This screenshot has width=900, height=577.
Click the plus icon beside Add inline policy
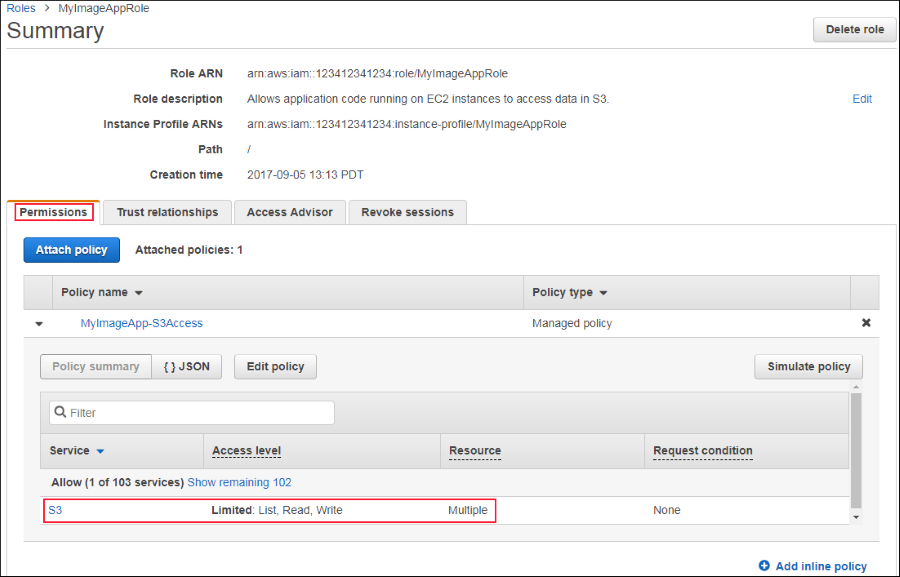tap(763, 565)
